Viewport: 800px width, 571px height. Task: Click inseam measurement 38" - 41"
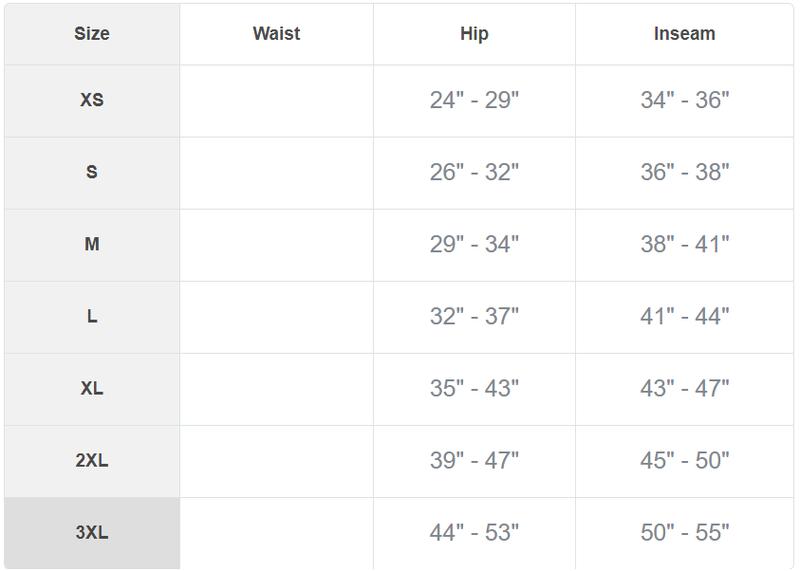coord(684,244)
